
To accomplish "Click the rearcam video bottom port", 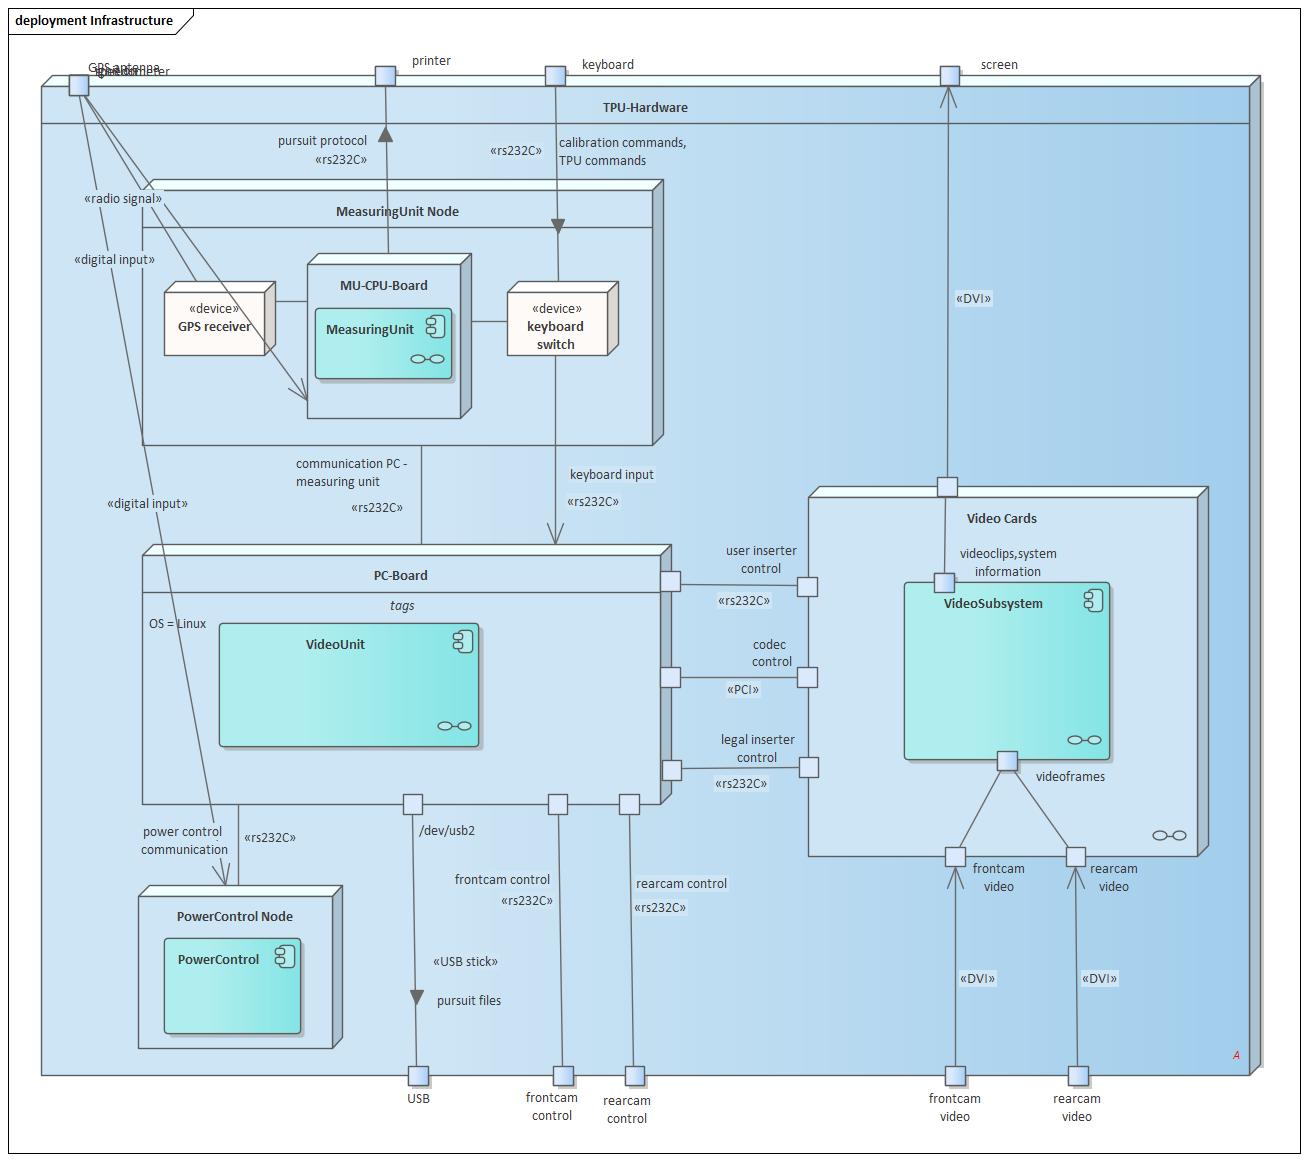I will pos(1078,1076).
